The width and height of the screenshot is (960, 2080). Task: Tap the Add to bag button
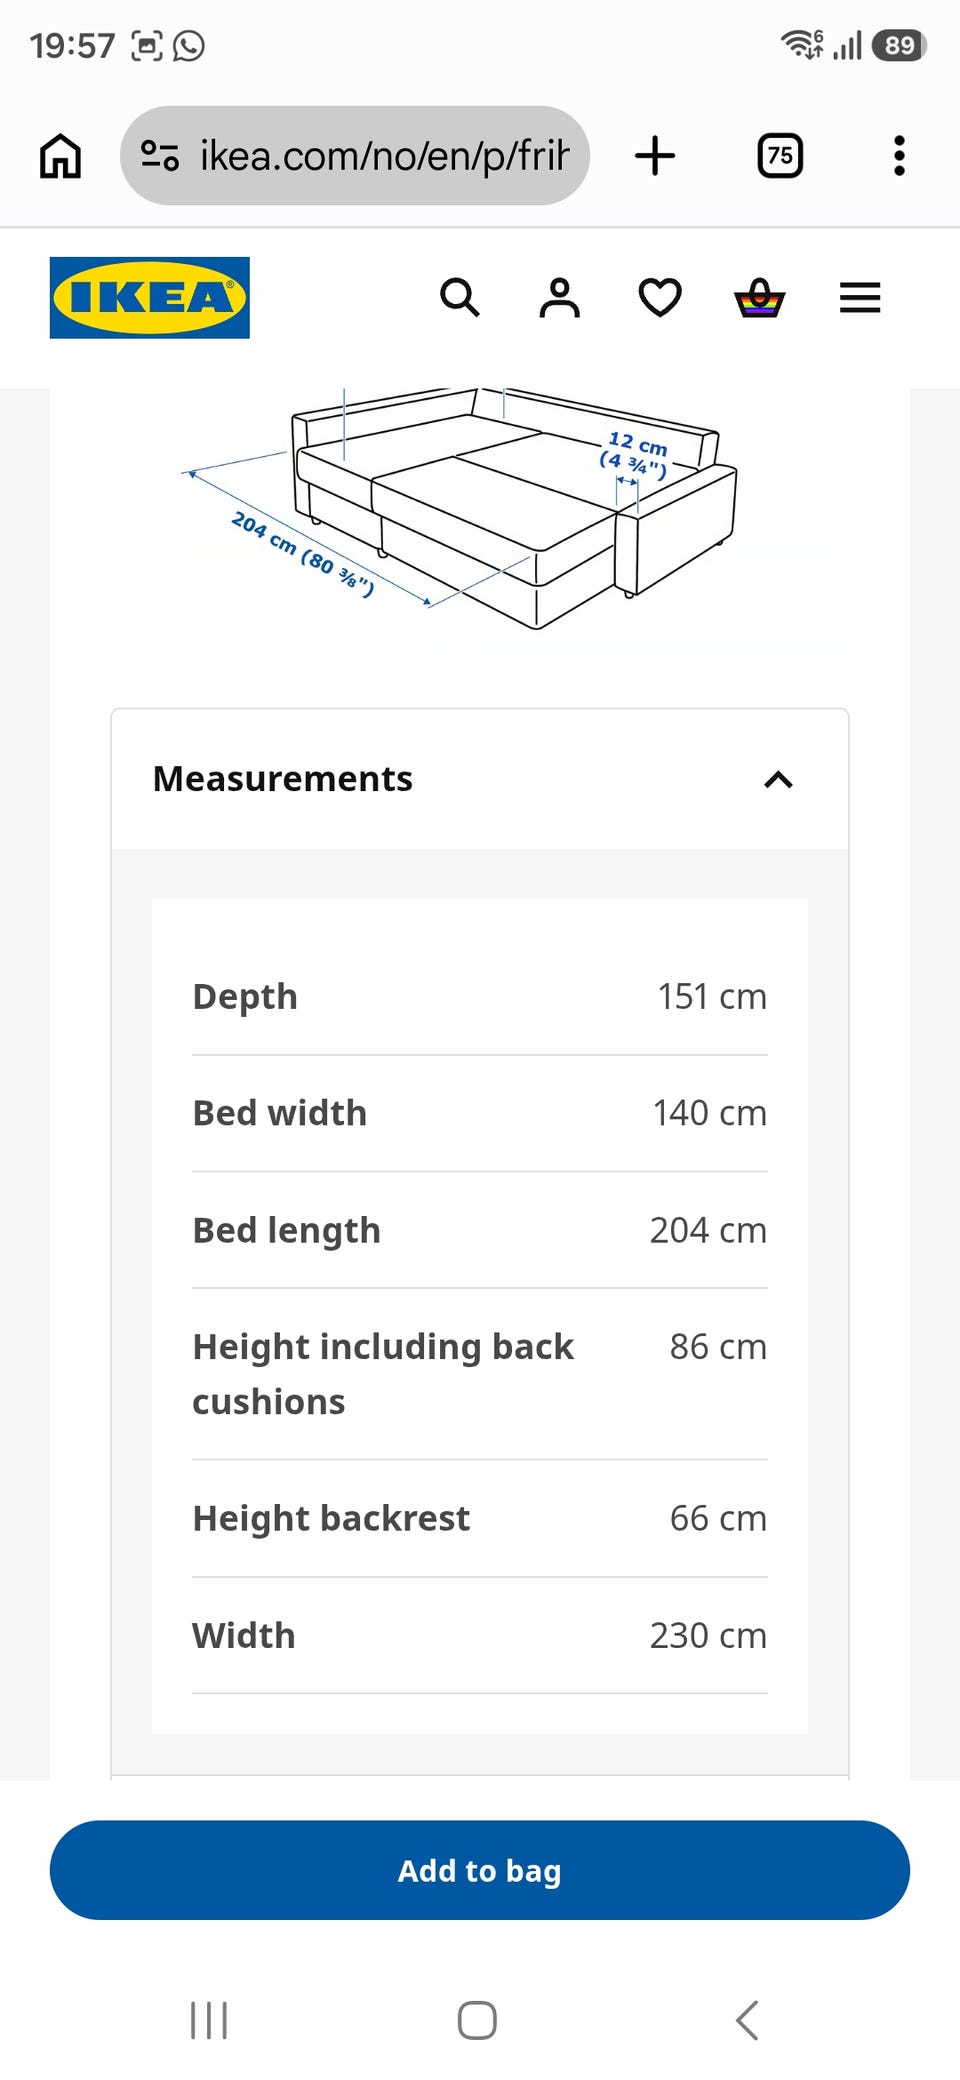(x=480, y=1870)
